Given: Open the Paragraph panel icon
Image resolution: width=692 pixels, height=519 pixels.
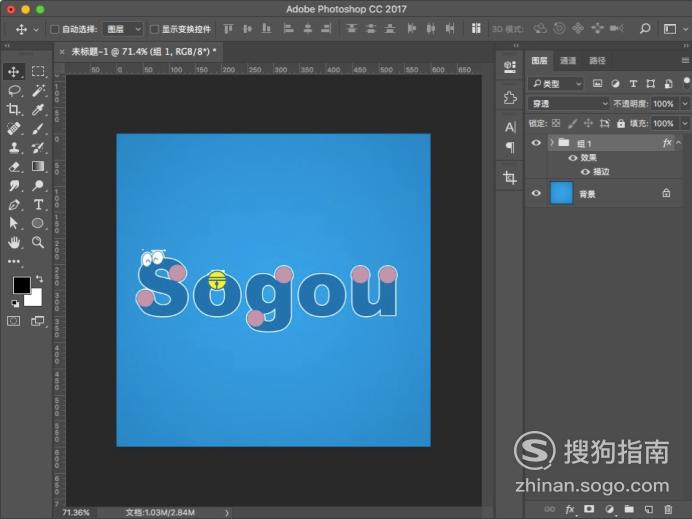Looking at the screenshot, I should pos(510,147).
